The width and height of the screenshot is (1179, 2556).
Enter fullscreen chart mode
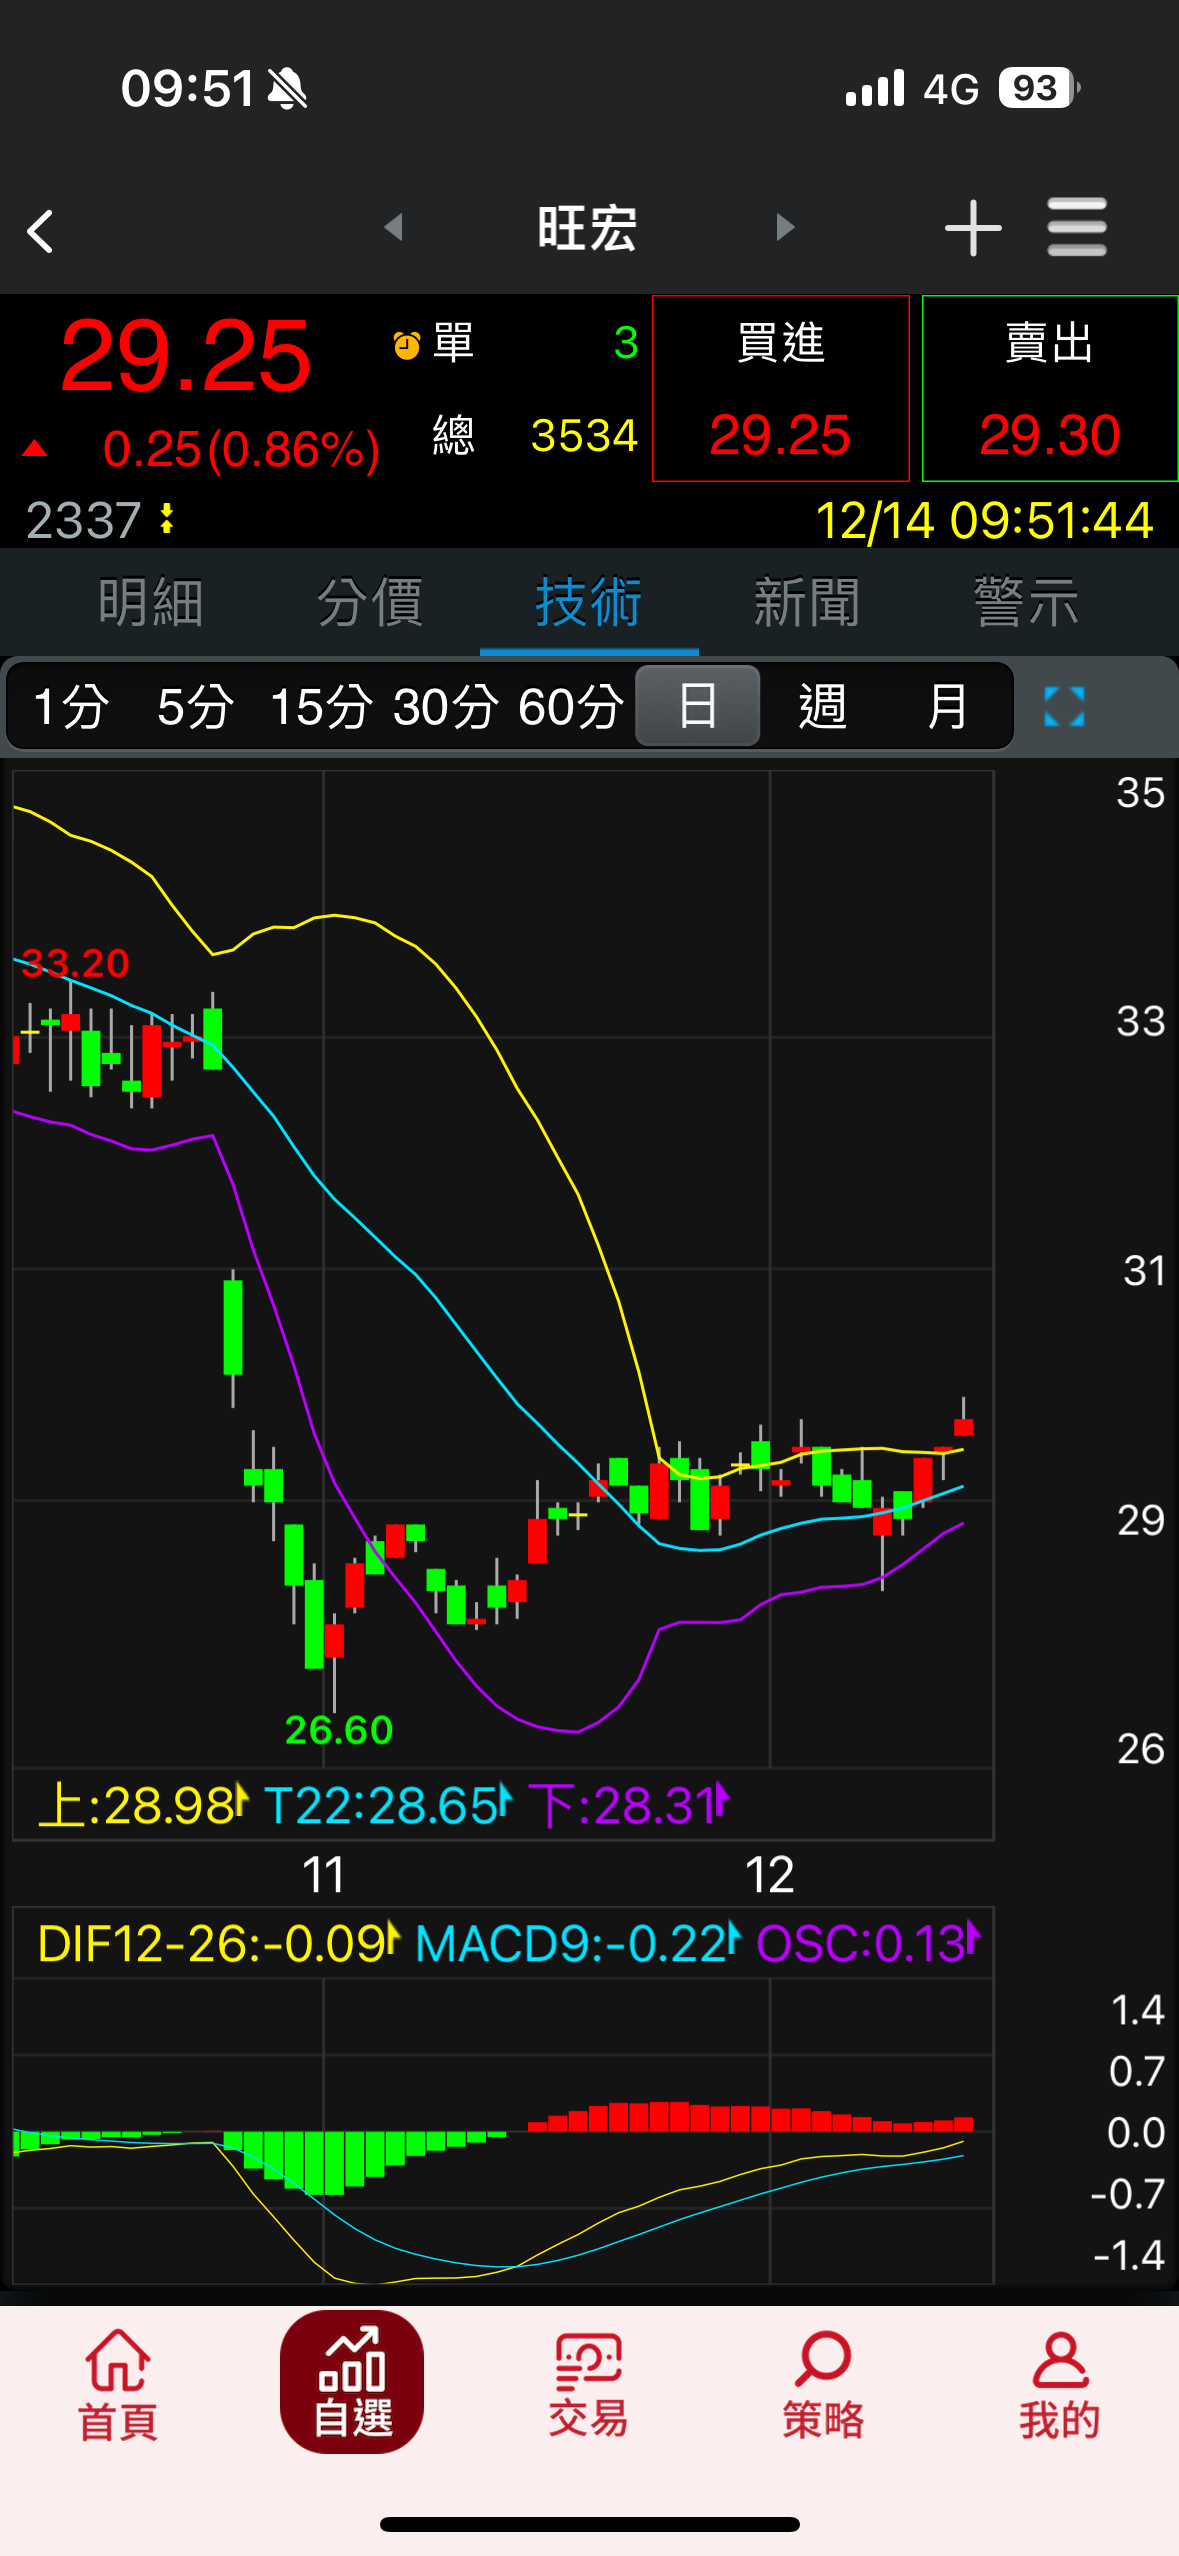coord(1064,707)
